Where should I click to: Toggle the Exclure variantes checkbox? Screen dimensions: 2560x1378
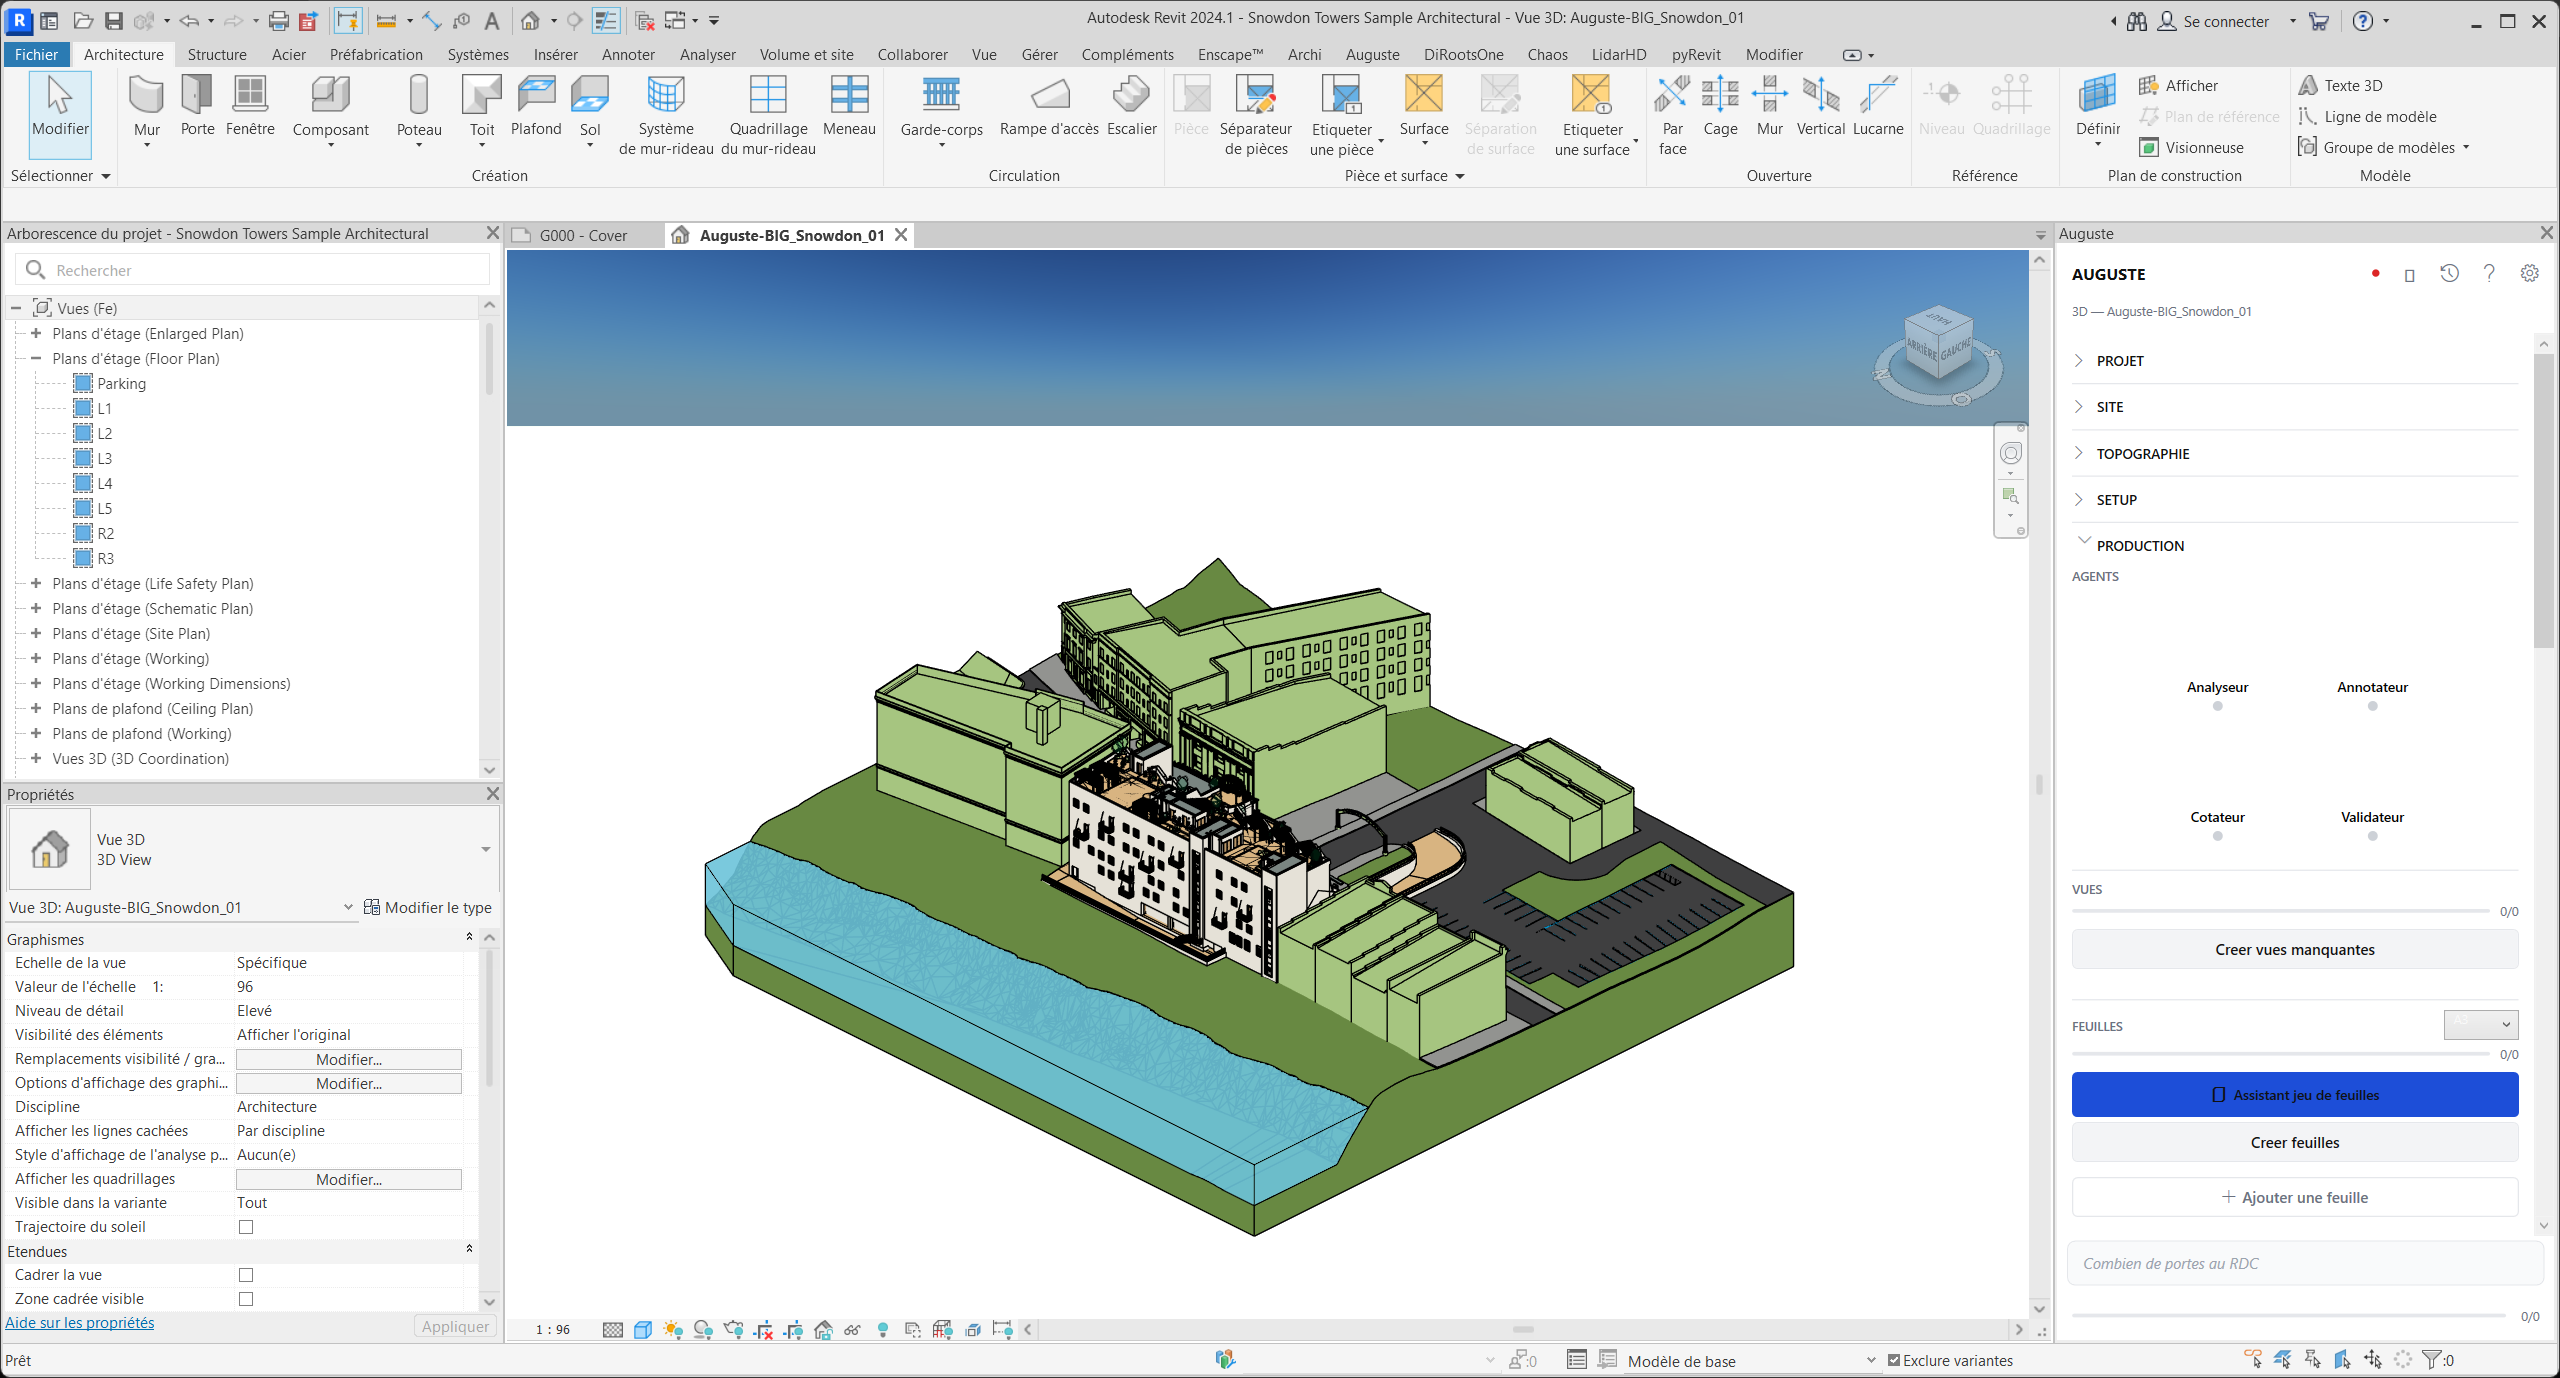[x=1894, y=1360]
